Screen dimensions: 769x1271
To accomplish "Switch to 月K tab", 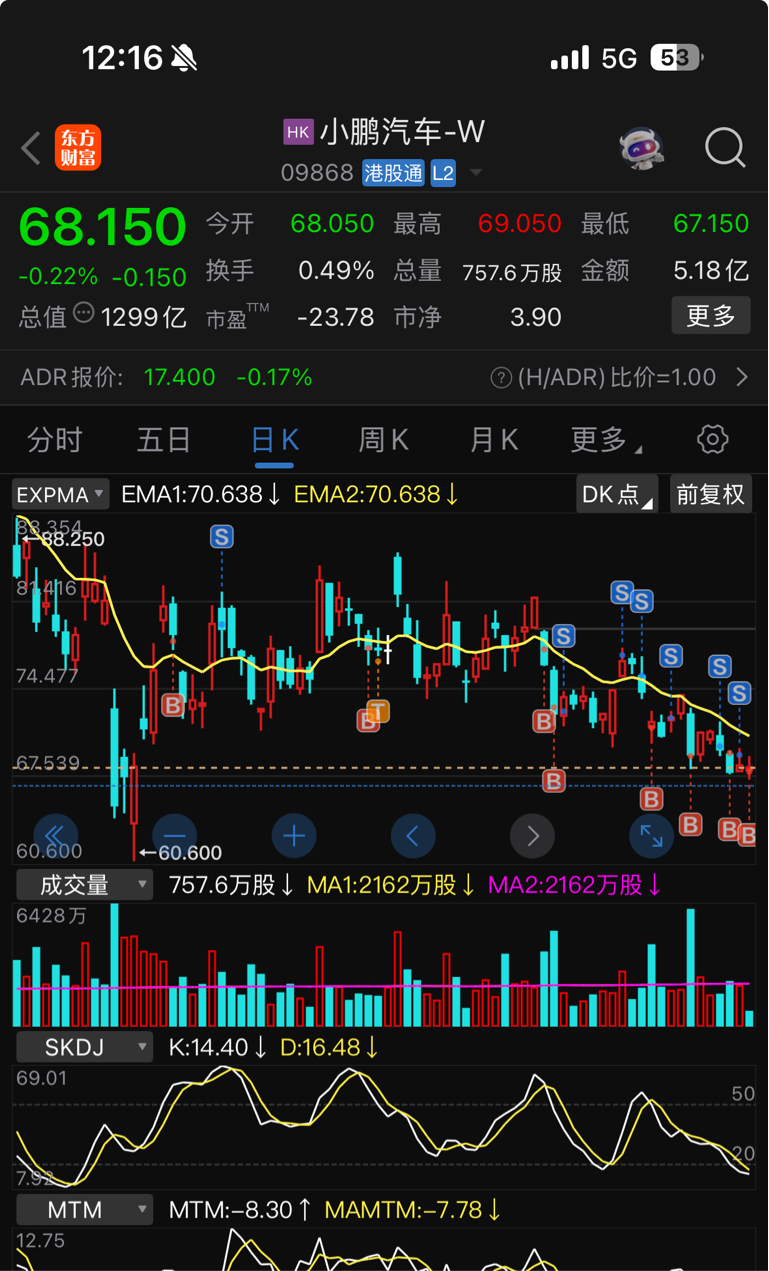I will [x=493, y=440].
